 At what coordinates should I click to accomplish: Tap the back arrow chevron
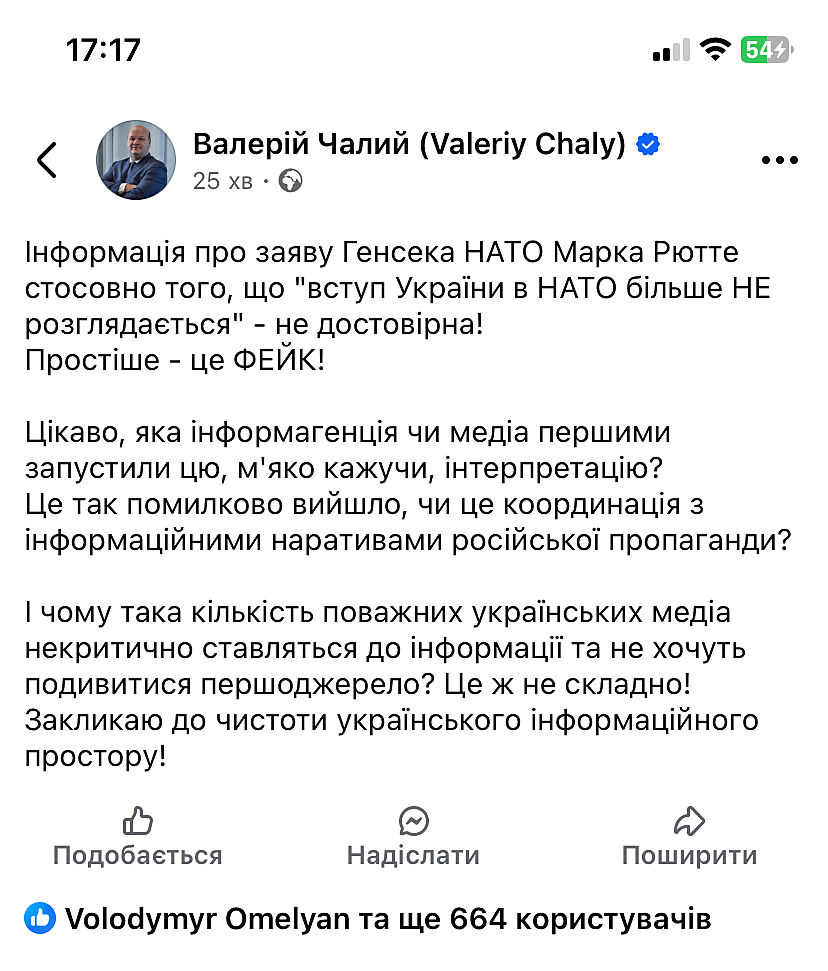[x=47, y=160]
